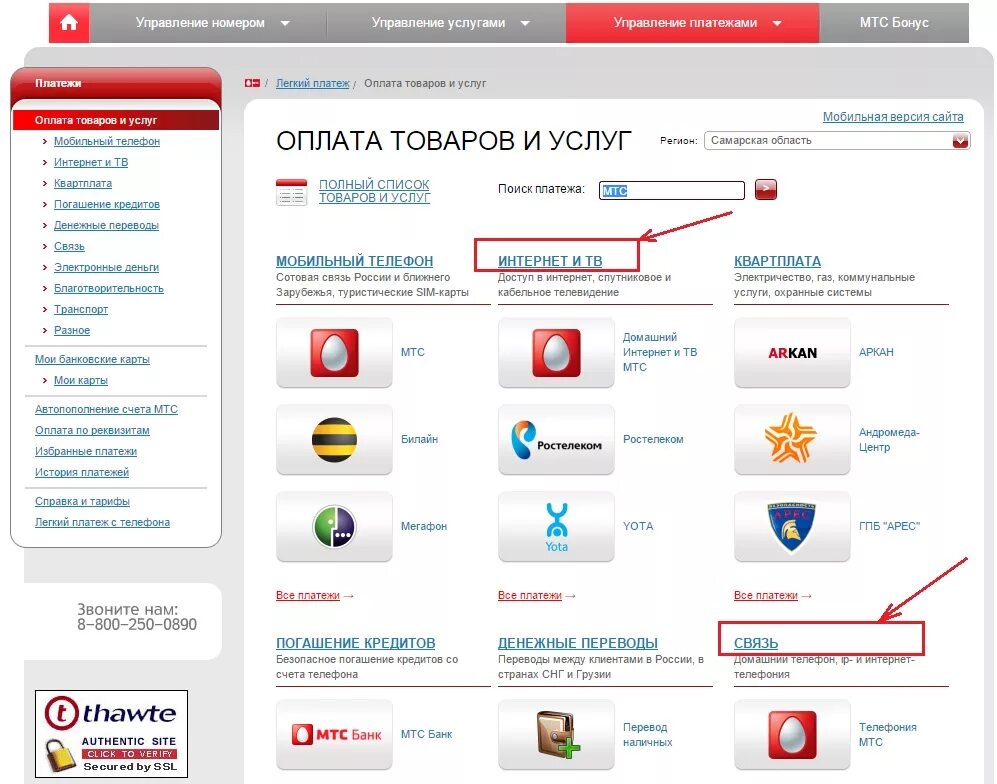Viewport: 997px width, 784px height.
Task: Open the ПОГАШЕНИЕ КРЕДИТОВ category heading
Action: point(355,643)
